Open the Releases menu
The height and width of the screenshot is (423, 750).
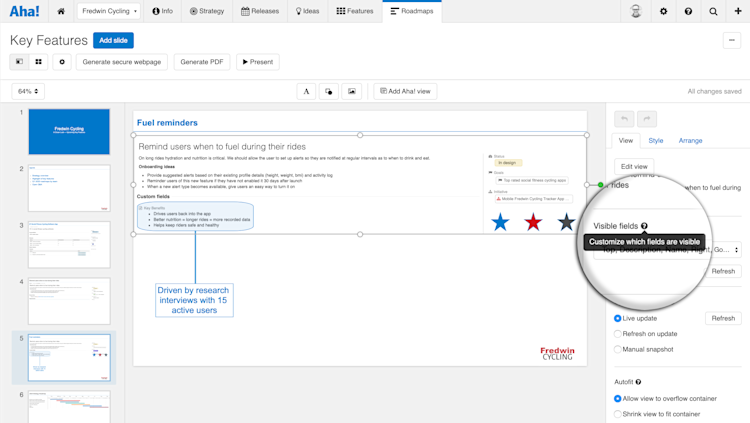coord(260,11)
